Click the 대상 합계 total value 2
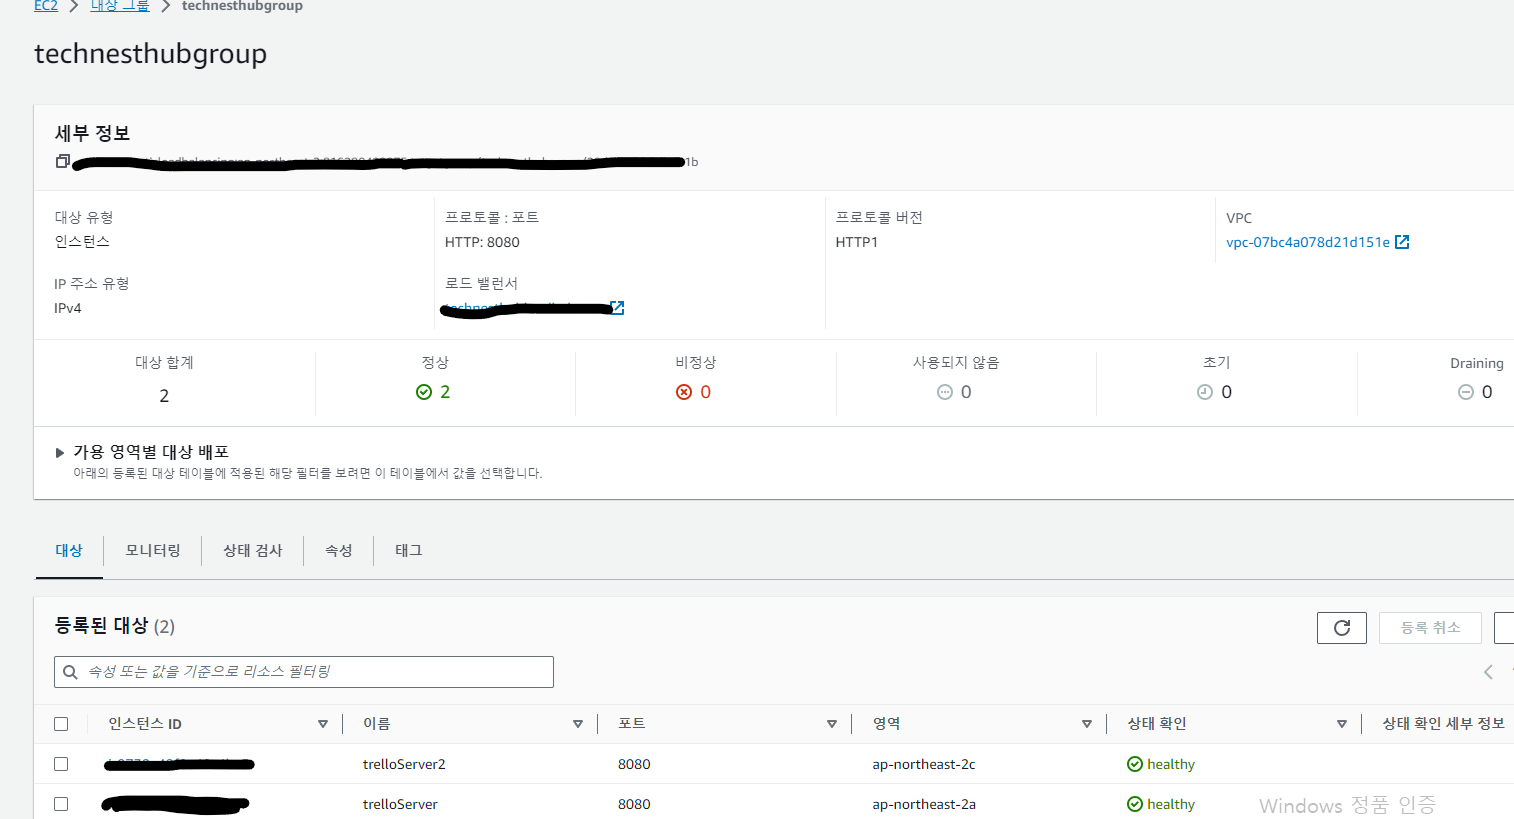This screenshot has width=1514, height=819. tap(164, 396)
